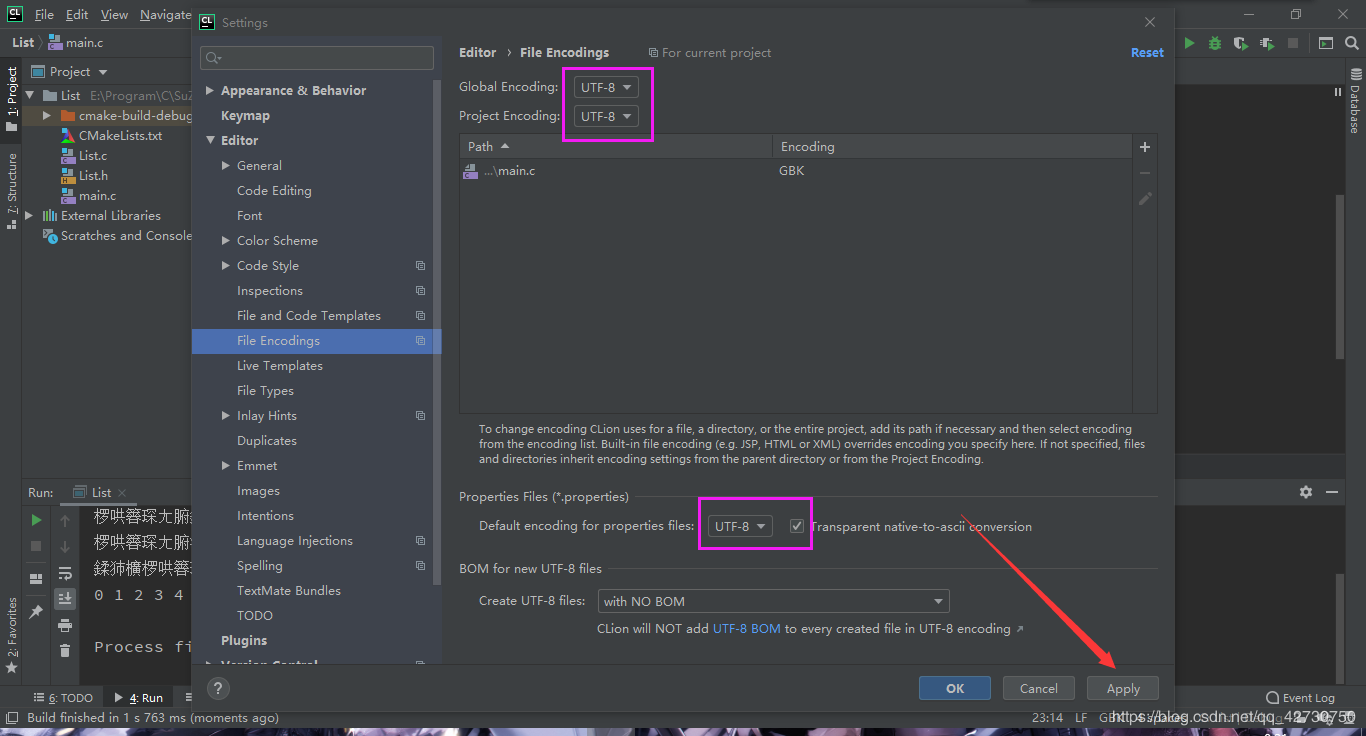Pin the Run tab with the pin icon
The image size is (1366, 736).
pyautogui.click(x=36, y=610)
